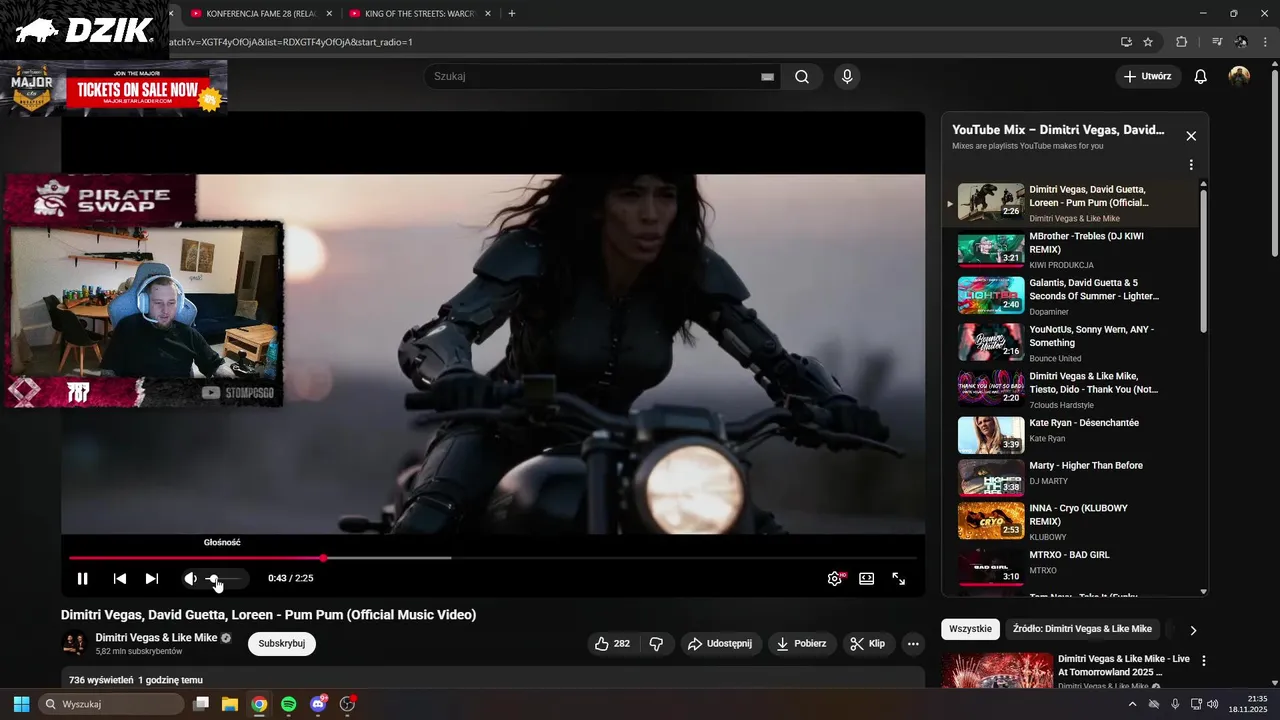This screenshot has height=720, width=1280.
Task: Select the Wszystkie filter chip
Action: [x=970, y=629]
